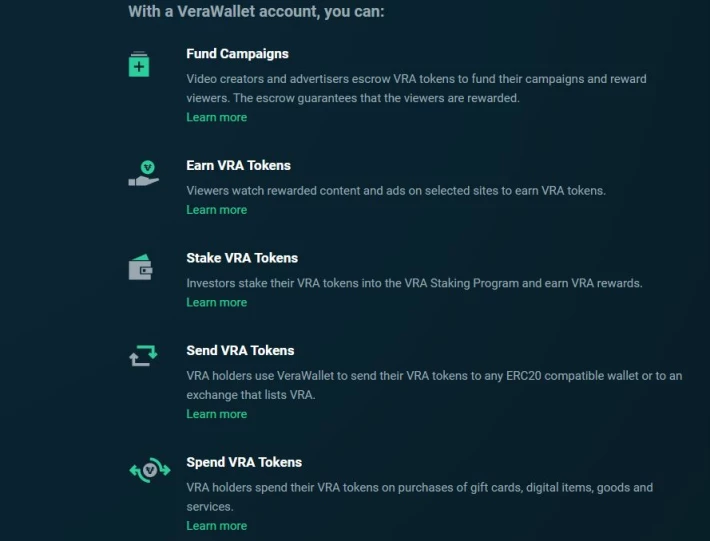Select the Send VRA Tokens heading
The width and height of the screenshot is (710, 541).
click(x=240, y=351)
